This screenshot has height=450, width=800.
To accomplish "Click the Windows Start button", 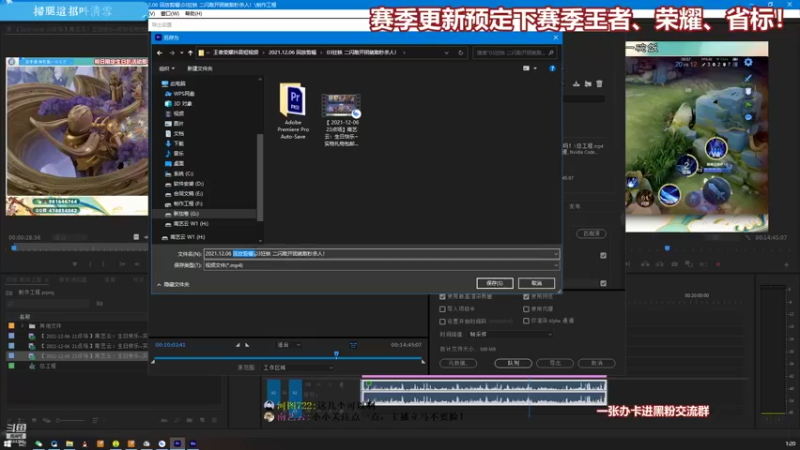I will coord(7,444).
